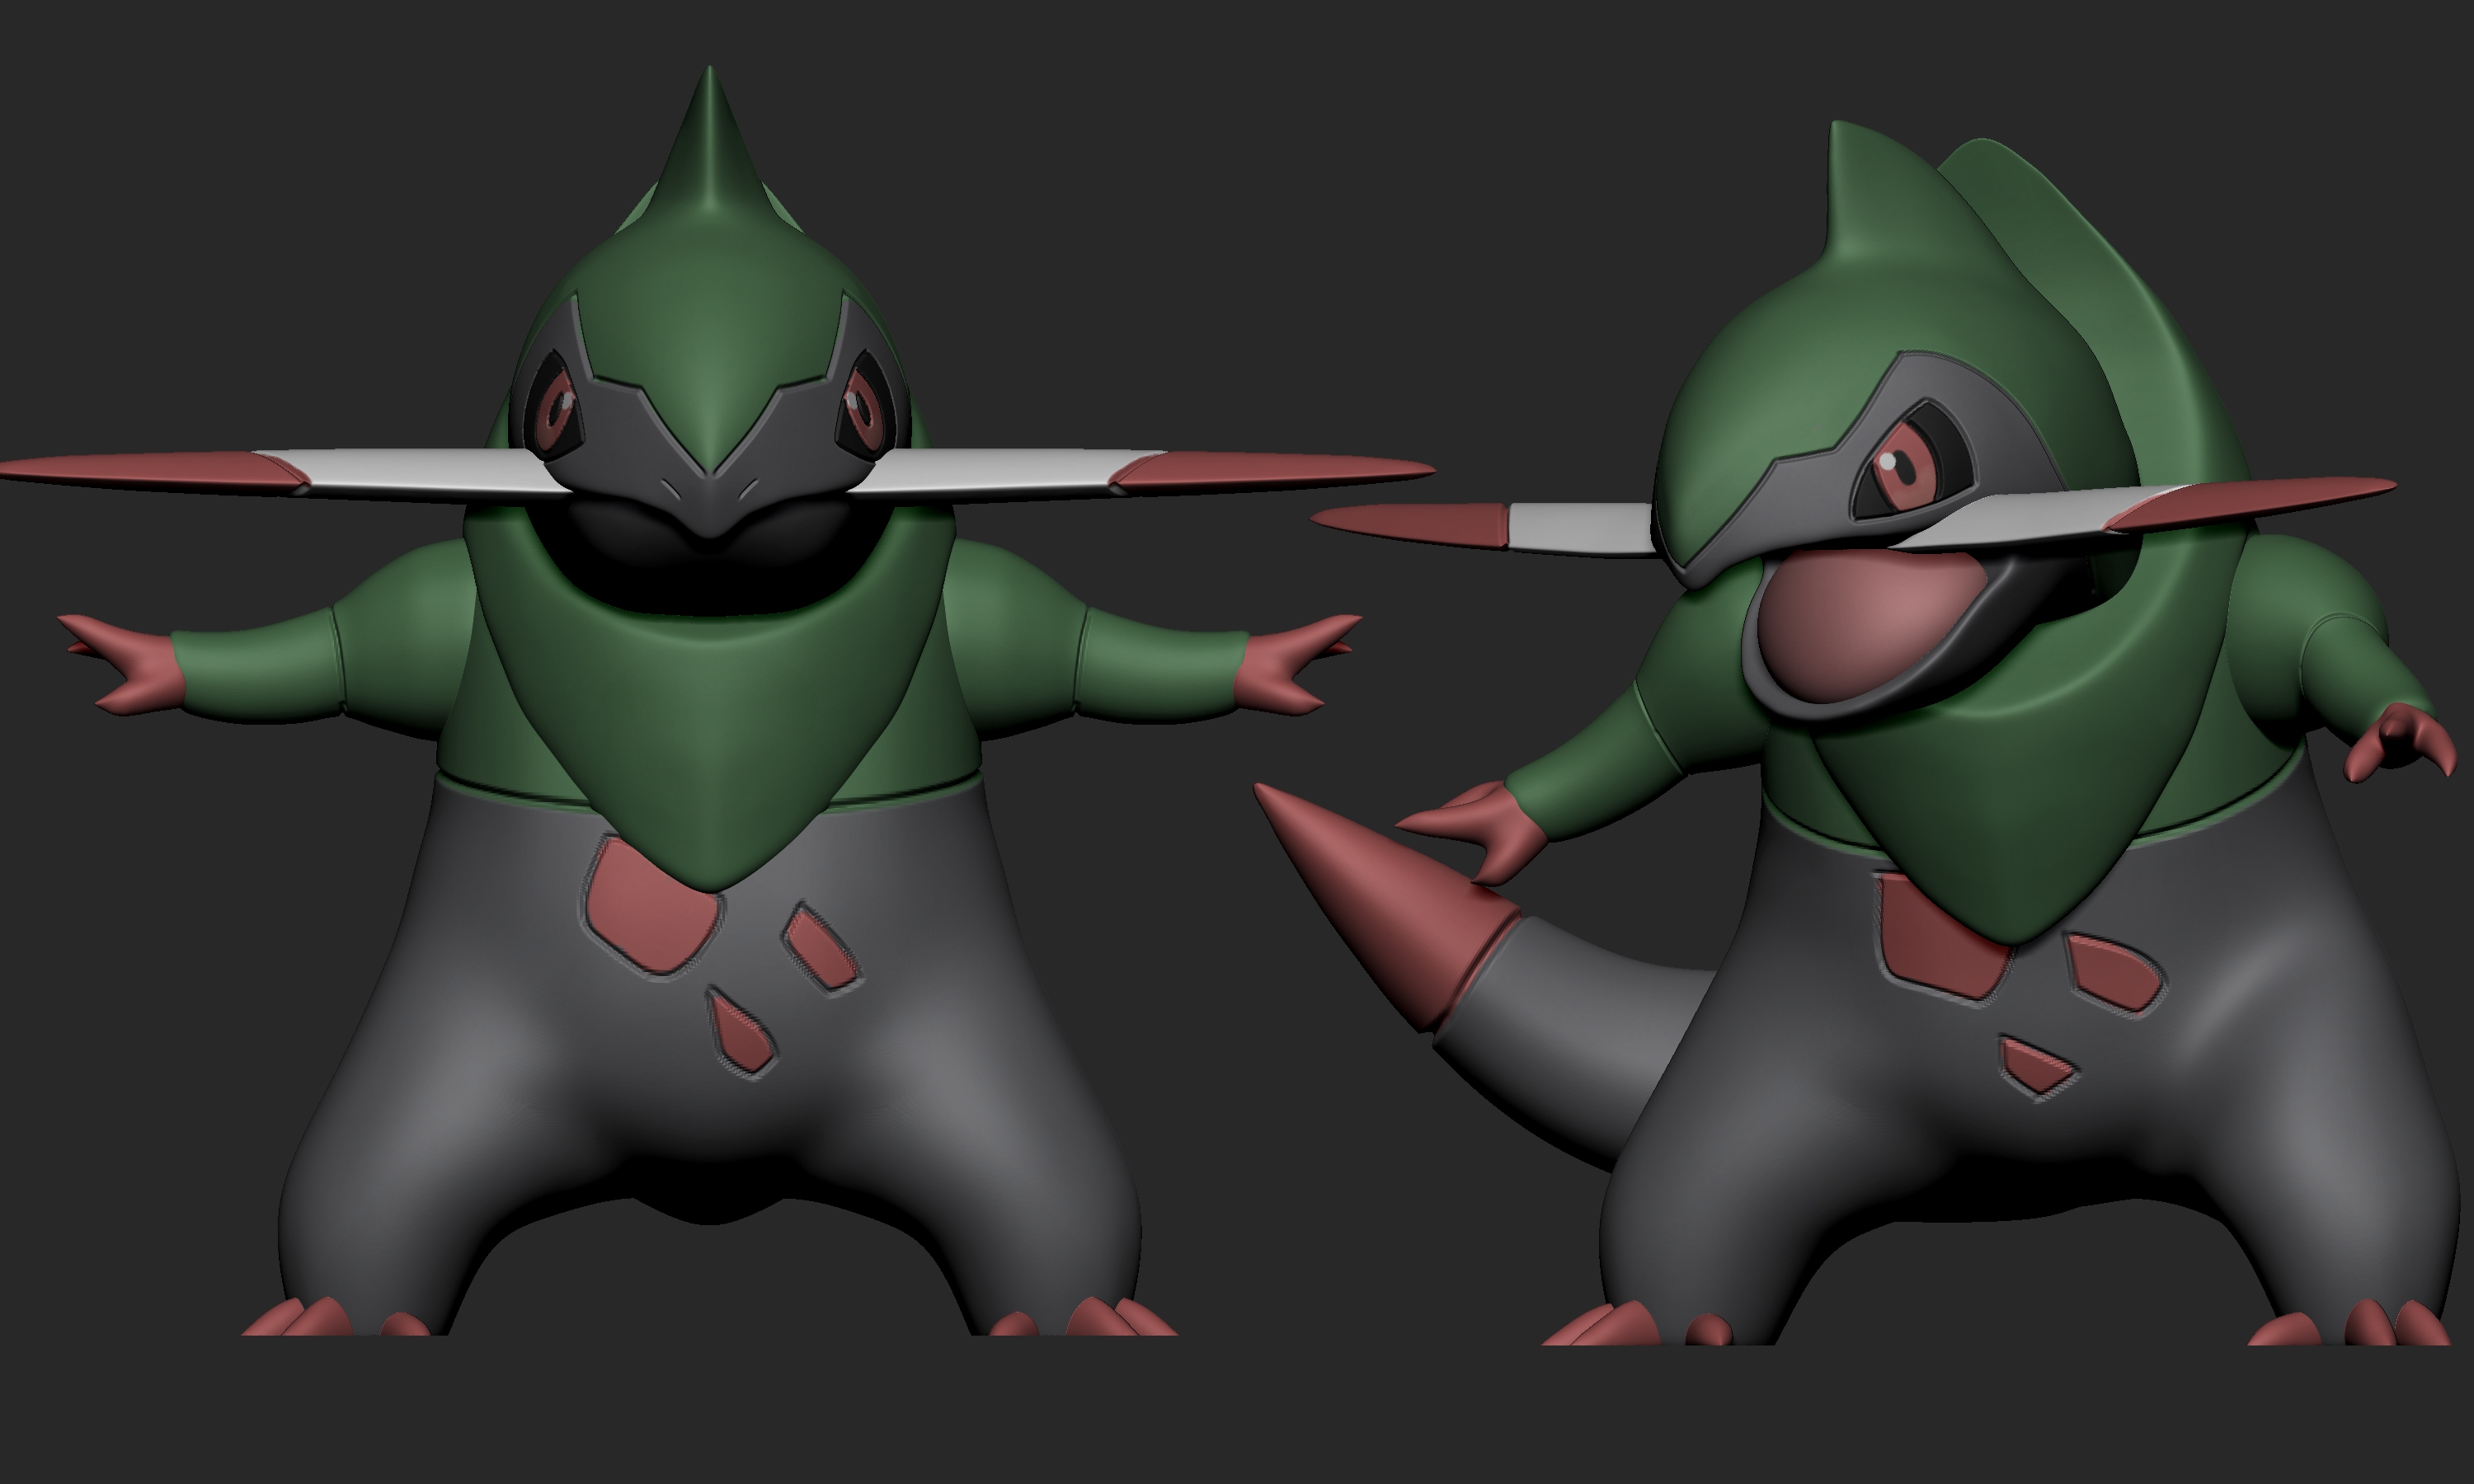The width and height of the screenshot is (2474, 1484).
Task: Click the front-view model's head spike tip
Action: 710,80
